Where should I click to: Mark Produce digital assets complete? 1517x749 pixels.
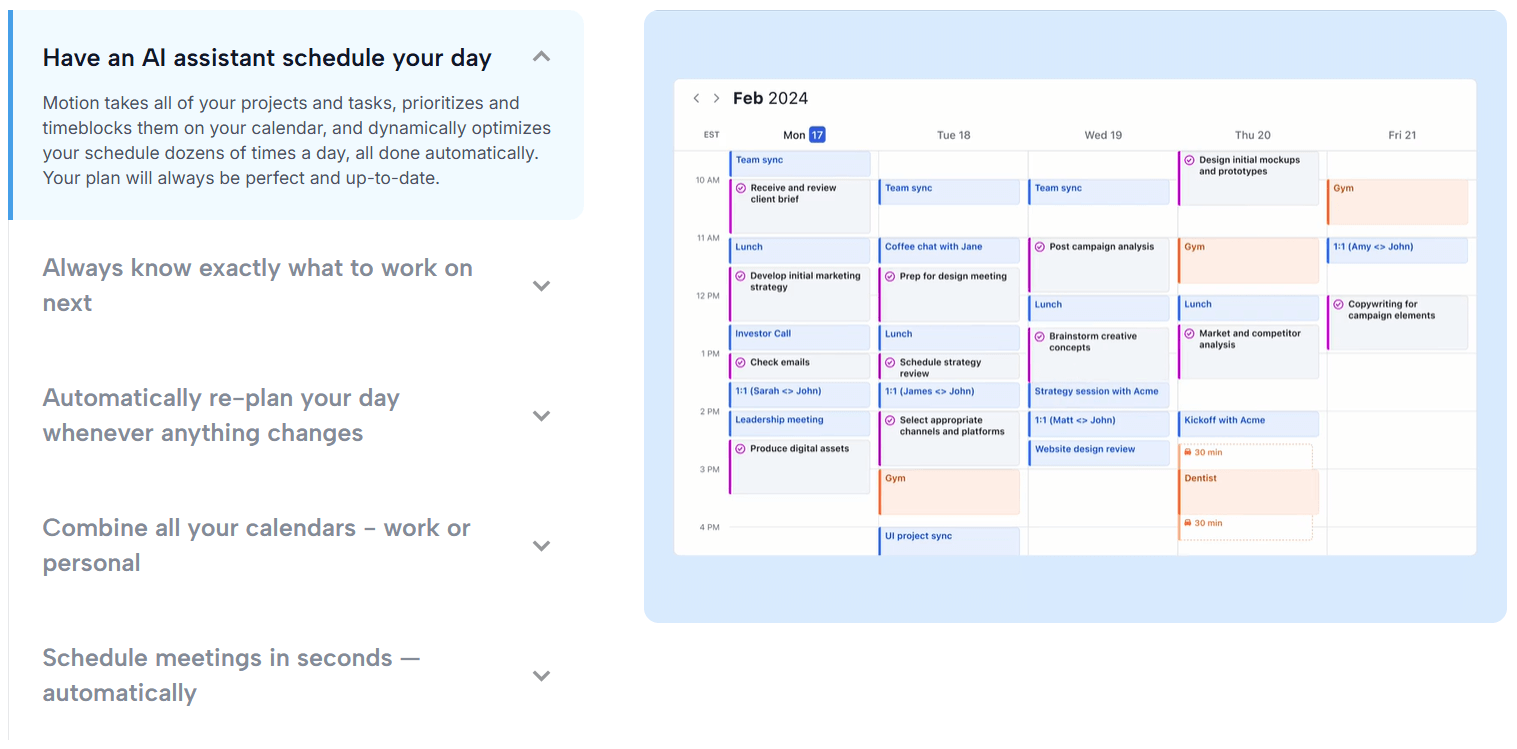pos(739,449)
